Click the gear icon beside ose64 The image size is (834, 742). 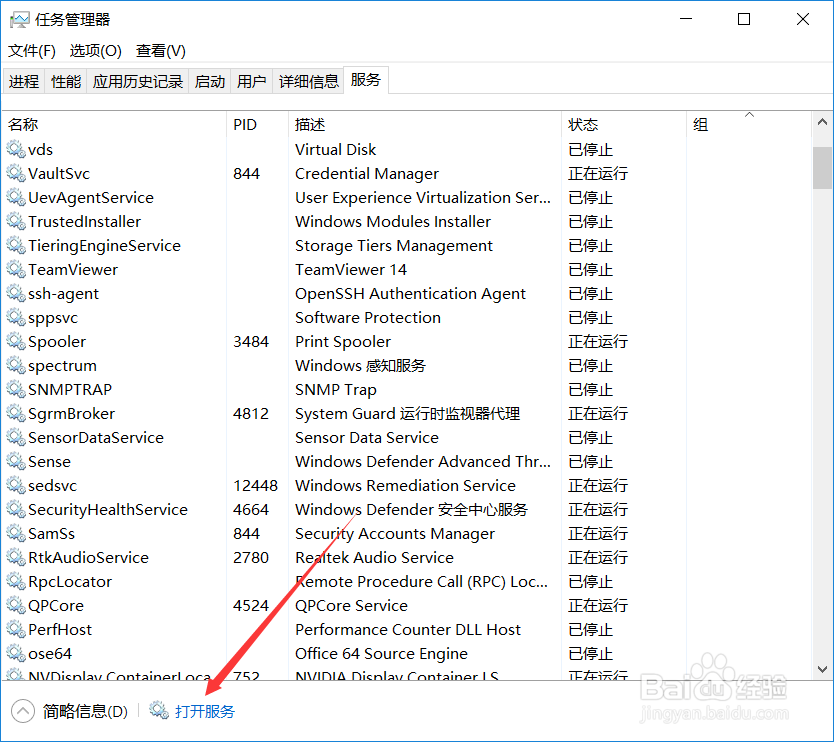16,653
